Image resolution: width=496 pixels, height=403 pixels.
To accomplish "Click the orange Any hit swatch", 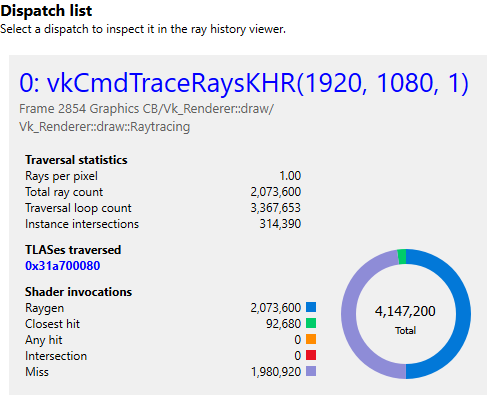I will (311, 339).
